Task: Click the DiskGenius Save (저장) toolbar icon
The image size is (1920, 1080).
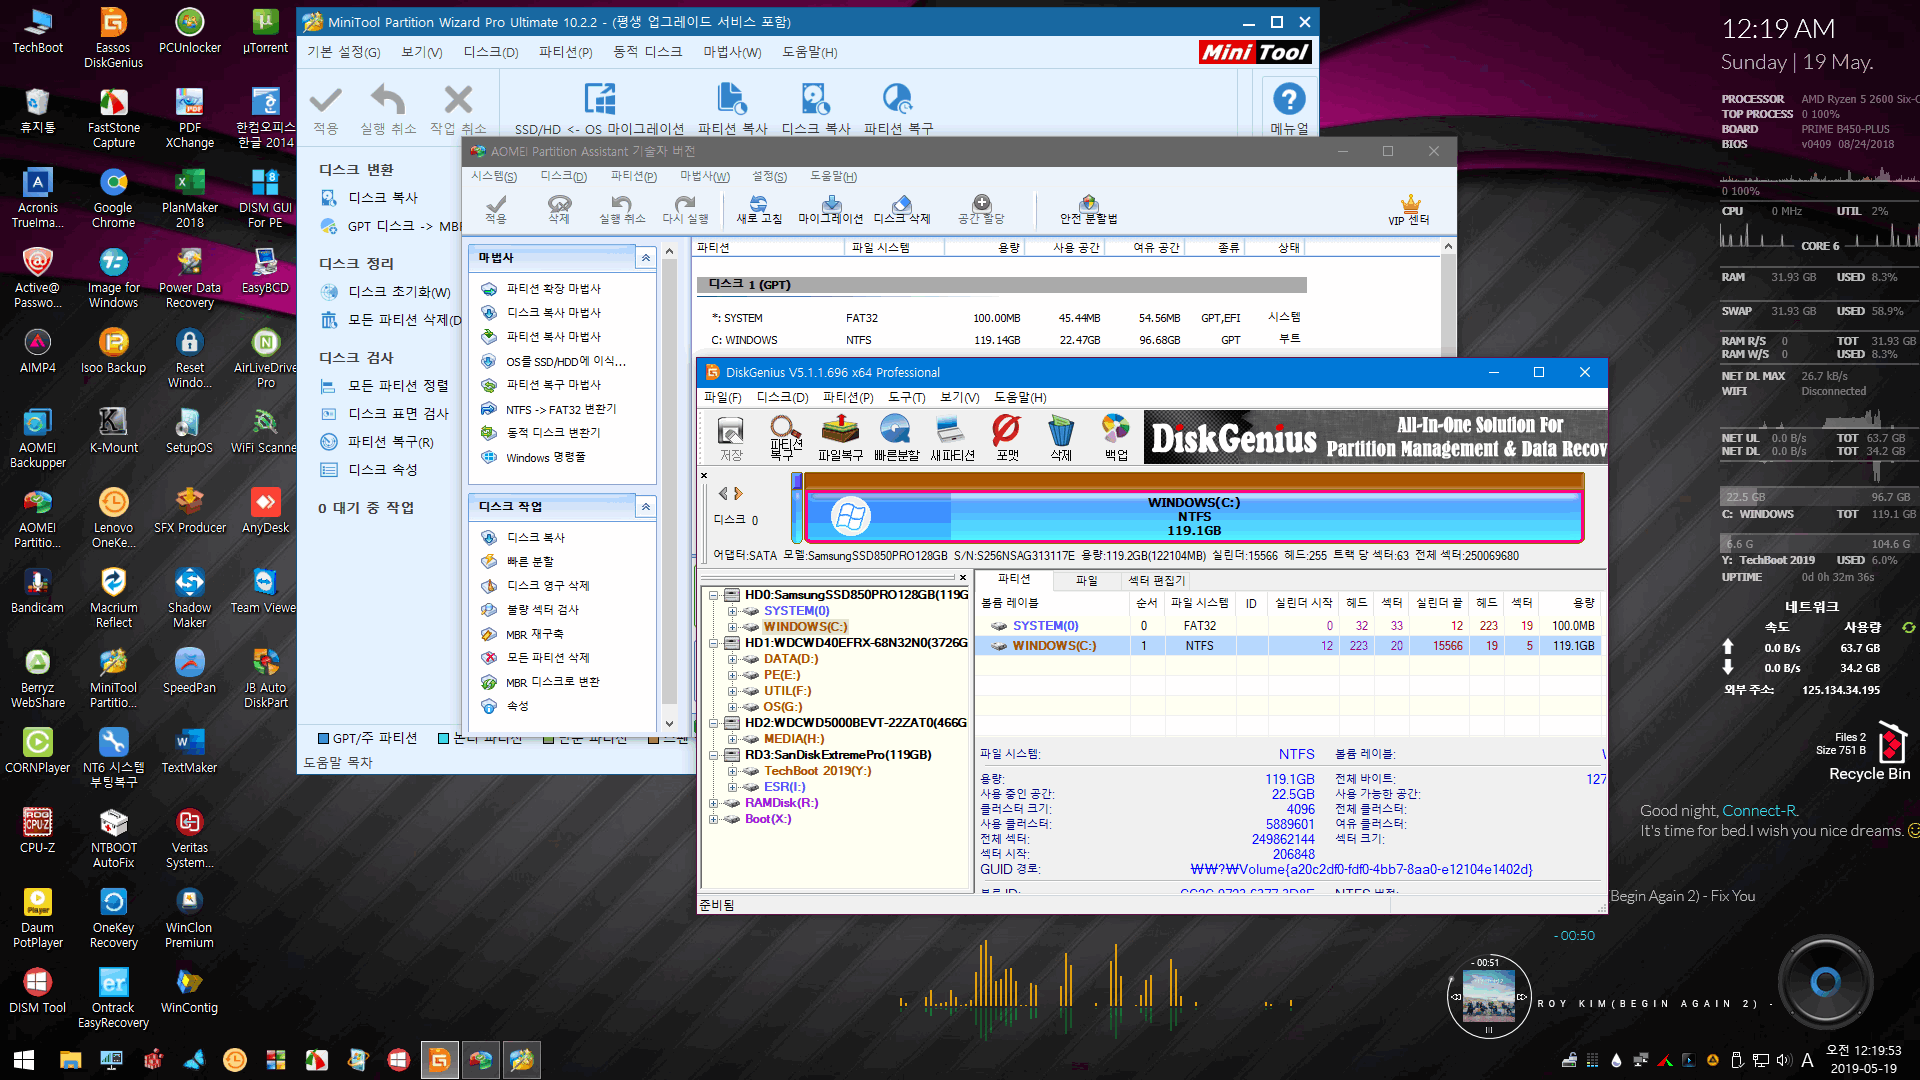Action: pyautogui.click(x=731, y=438)
